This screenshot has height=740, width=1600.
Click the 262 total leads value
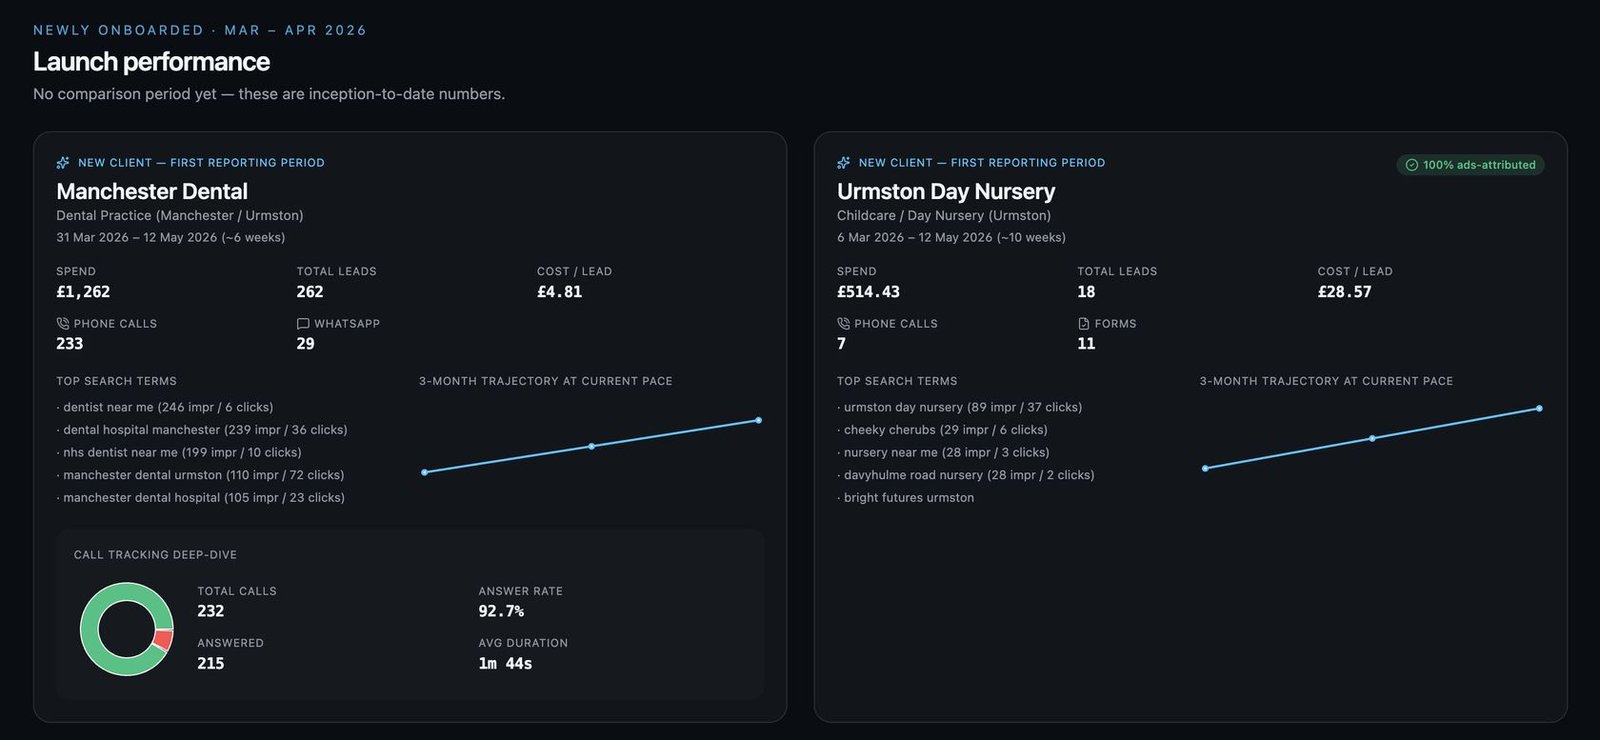point(310,292)
